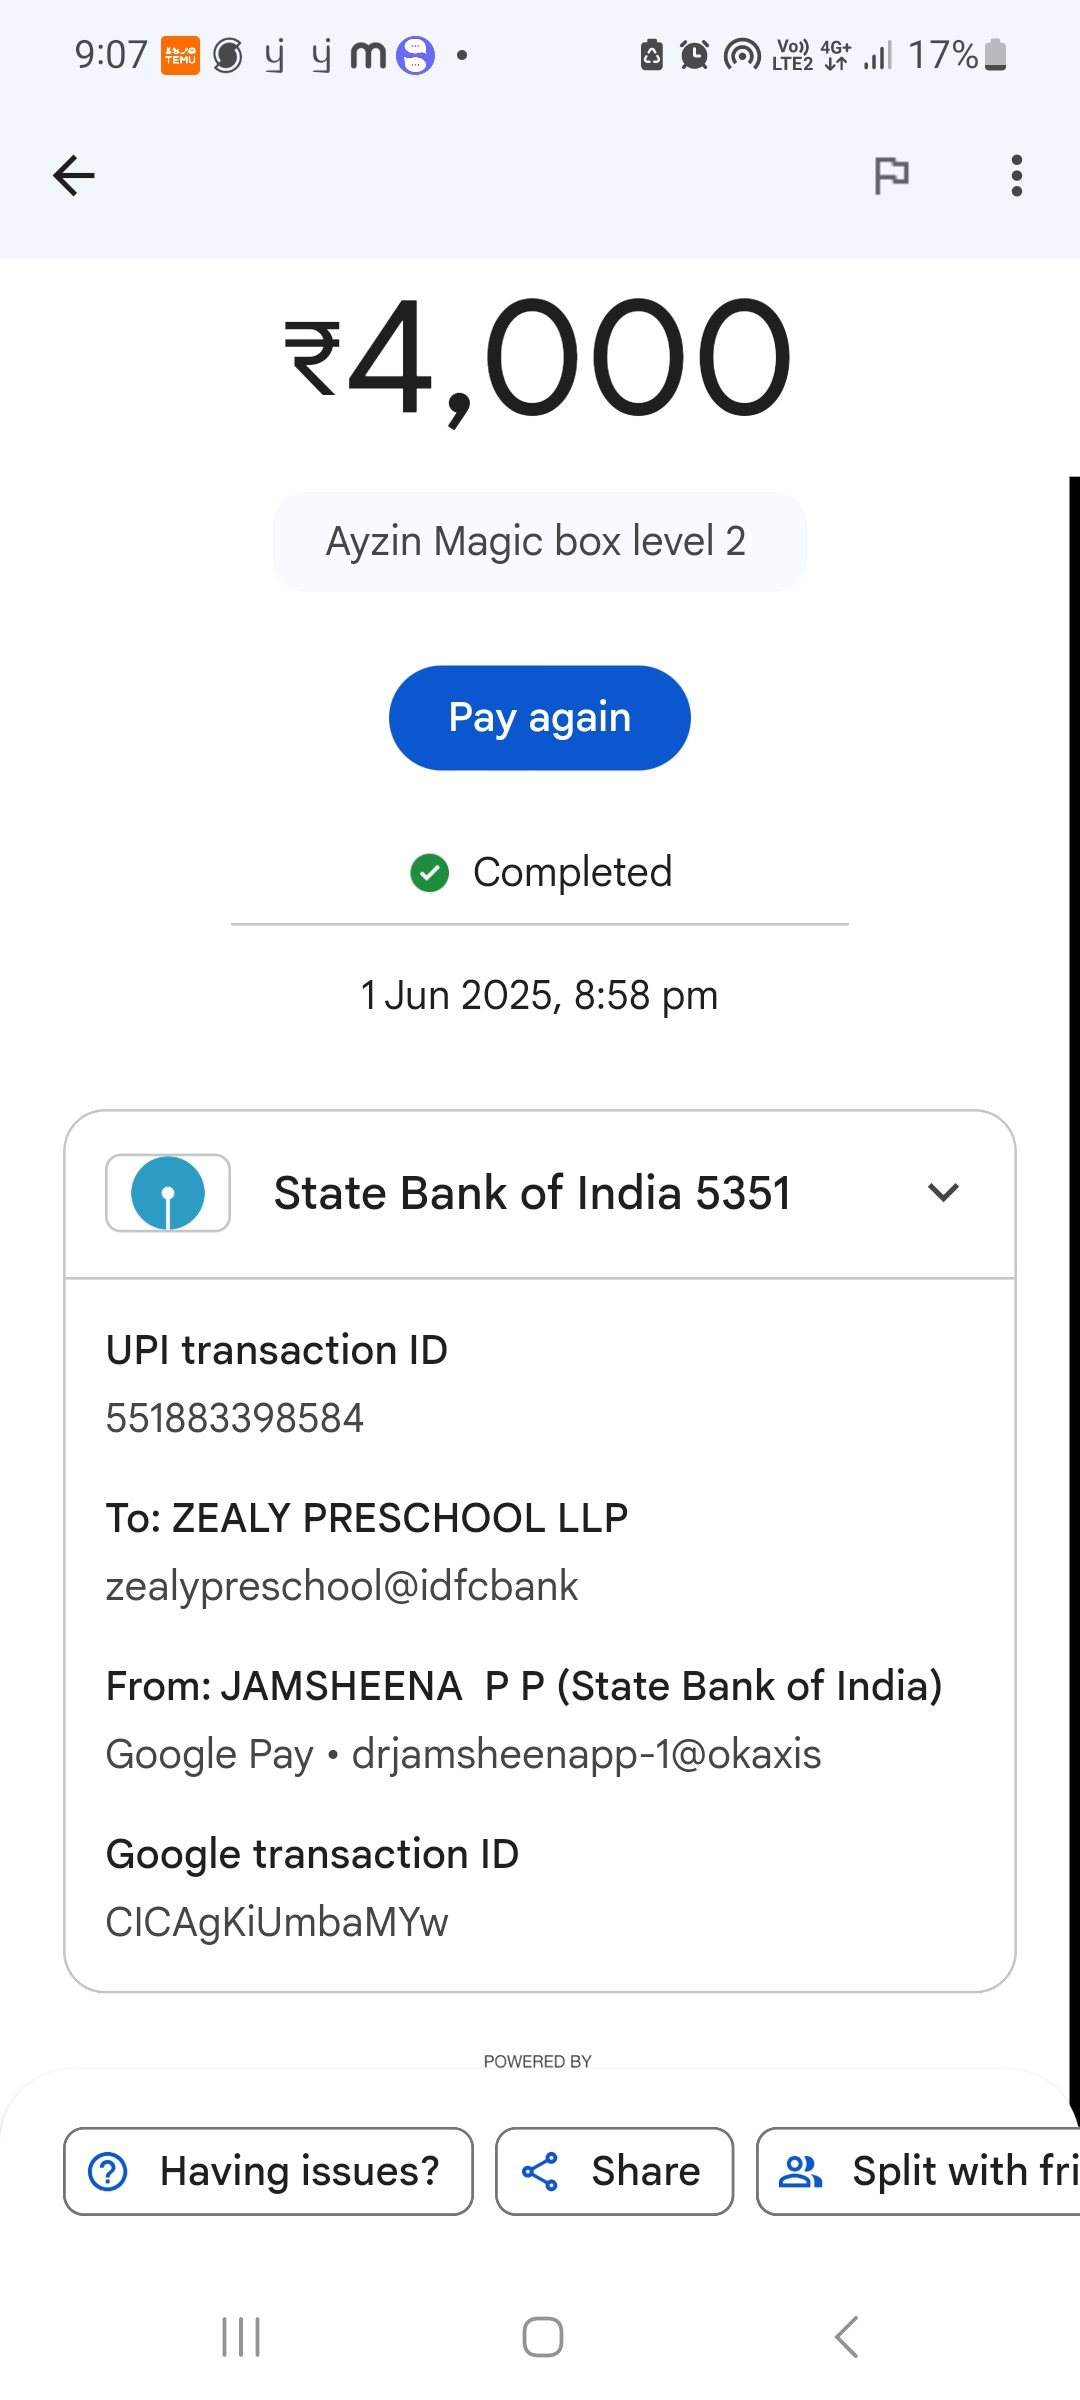Tap the zealypreschool@idfcbank UPI address

(342, 1586)
